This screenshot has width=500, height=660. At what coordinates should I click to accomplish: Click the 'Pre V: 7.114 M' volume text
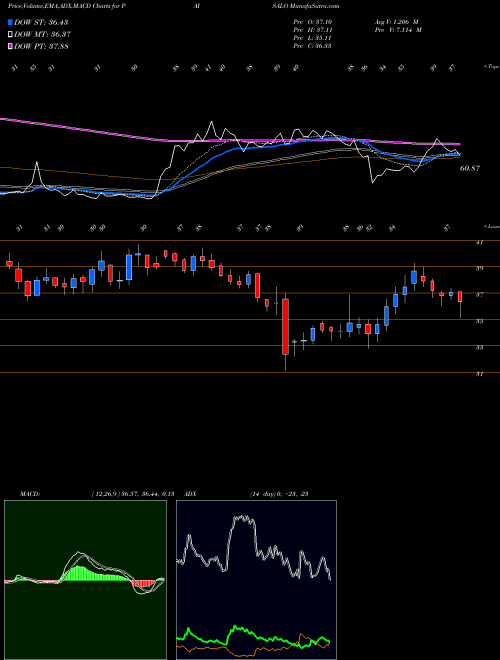[397, 30]
